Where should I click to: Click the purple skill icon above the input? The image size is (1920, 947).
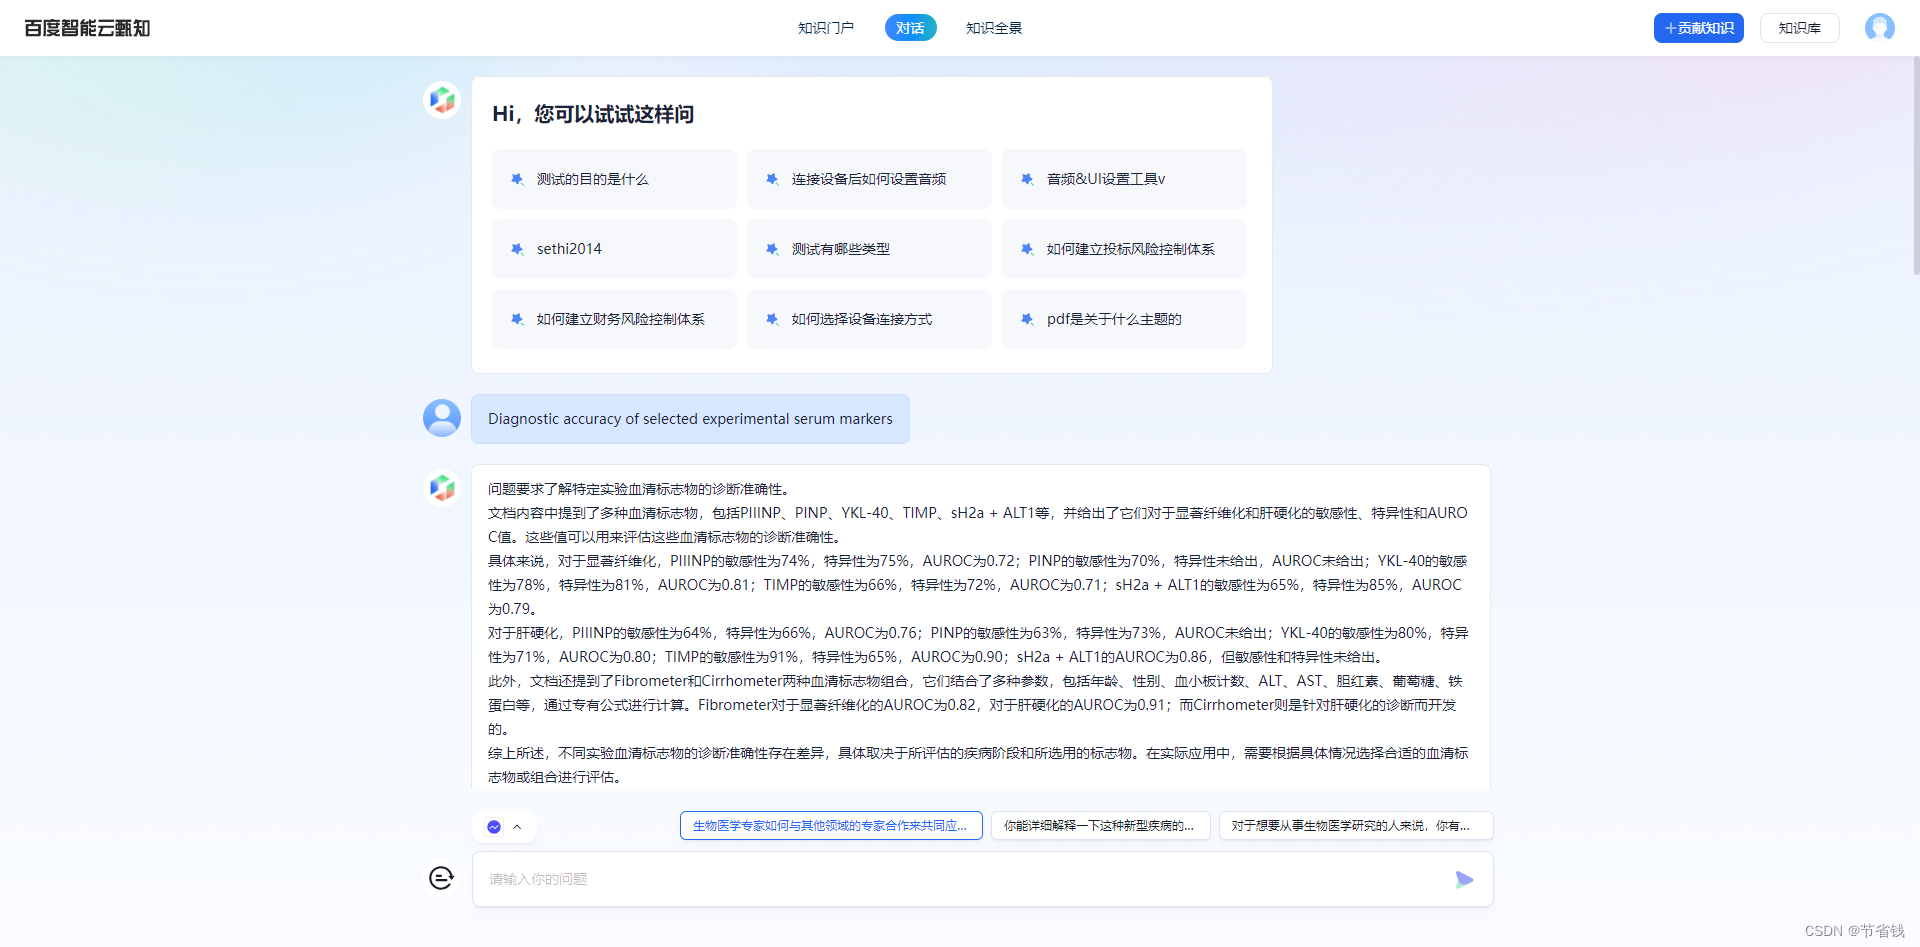pos(494,827)
